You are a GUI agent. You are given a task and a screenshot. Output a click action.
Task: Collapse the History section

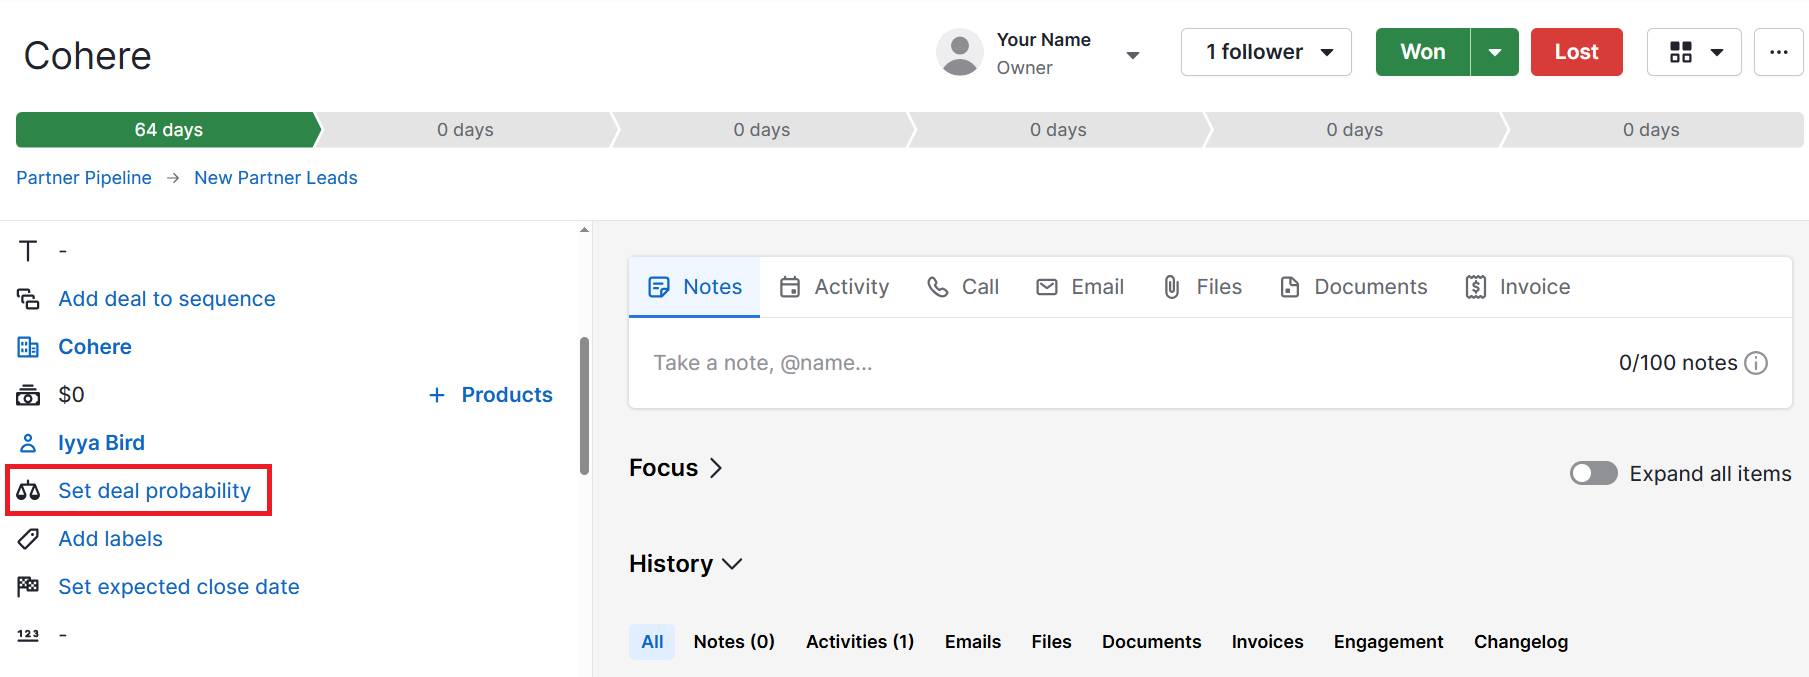pos(686,564)
